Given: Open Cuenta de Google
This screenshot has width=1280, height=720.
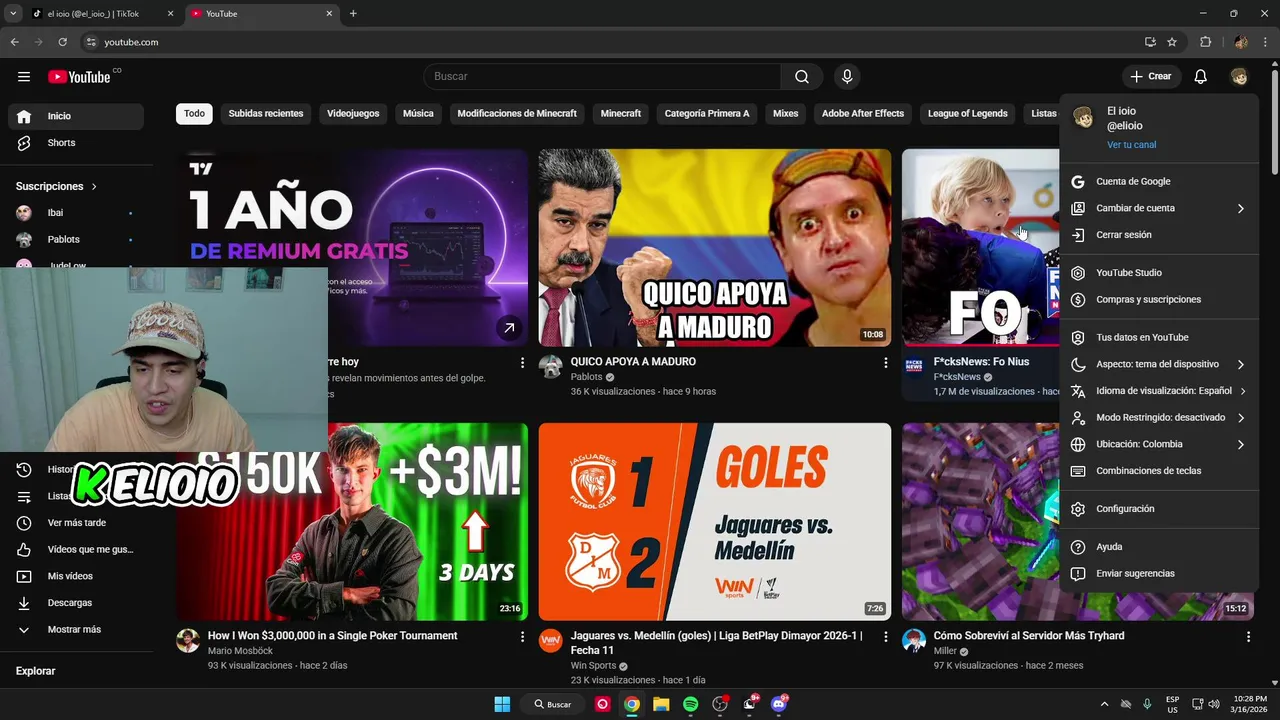Looking at the screenshot, I should coord(1159,182).
